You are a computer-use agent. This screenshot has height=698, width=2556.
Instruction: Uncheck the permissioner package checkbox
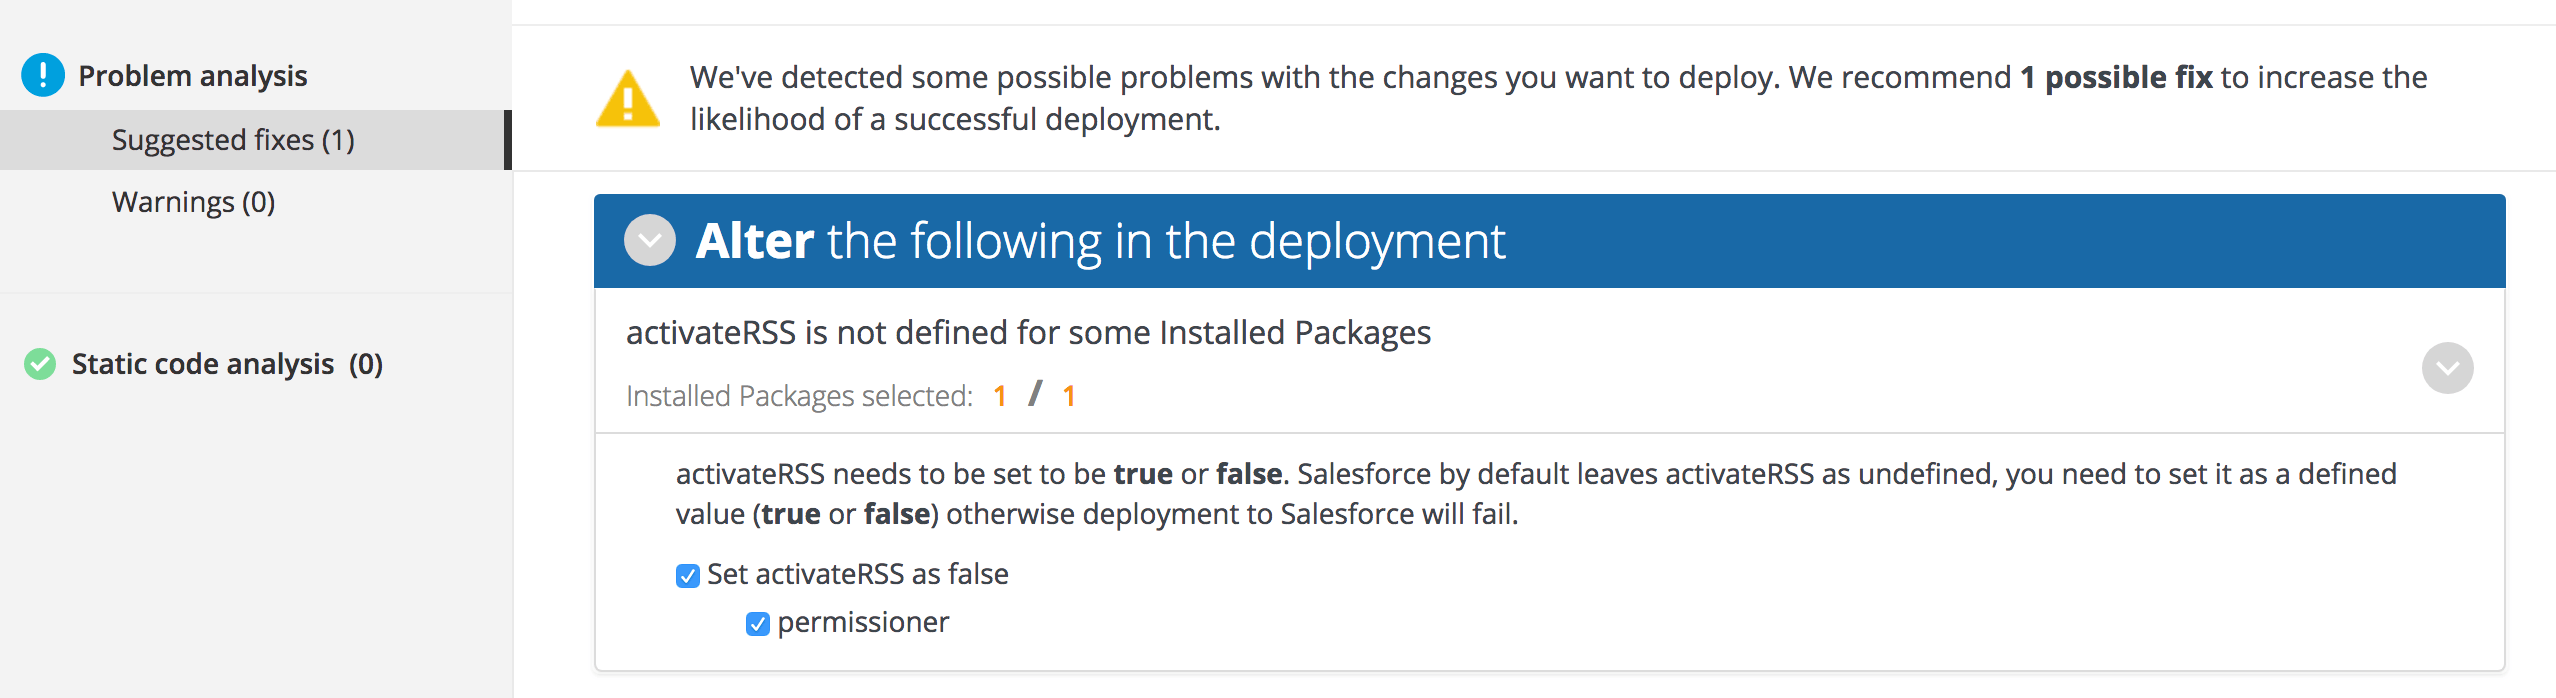(757, 622)
